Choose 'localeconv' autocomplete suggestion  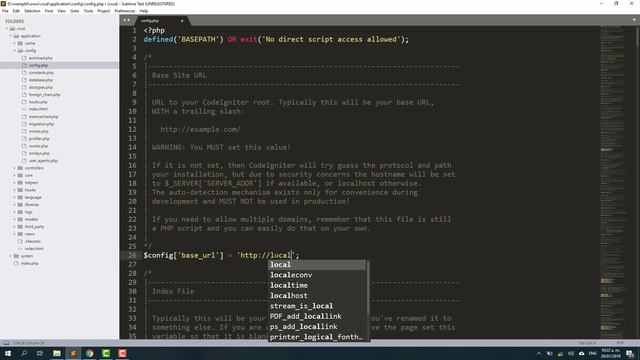click(317, 275)
